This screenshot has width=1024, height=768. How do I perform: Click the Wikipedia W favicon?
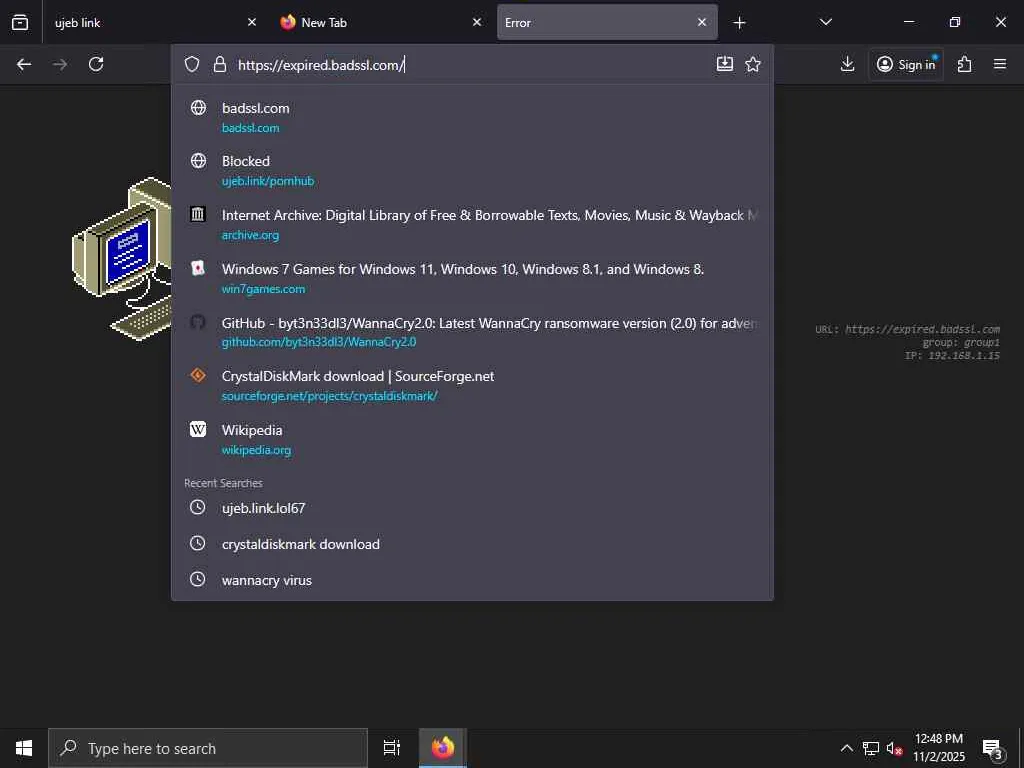pyautogui.click(x=198, y=429)
